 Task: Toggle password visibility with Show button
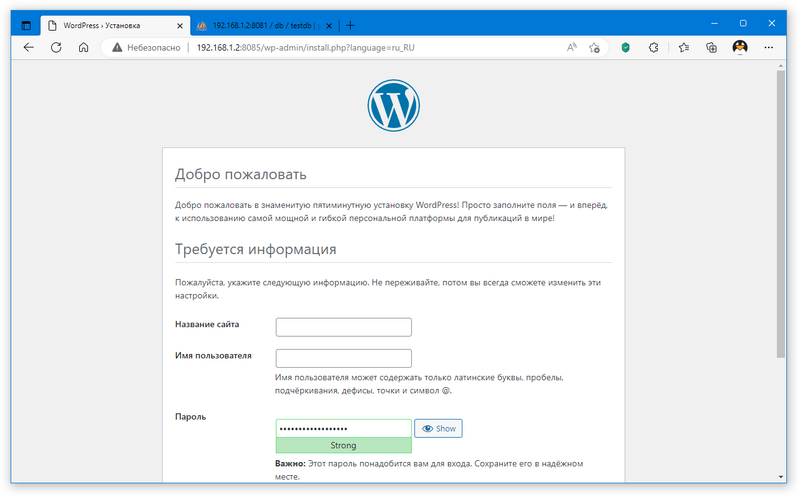438,428
